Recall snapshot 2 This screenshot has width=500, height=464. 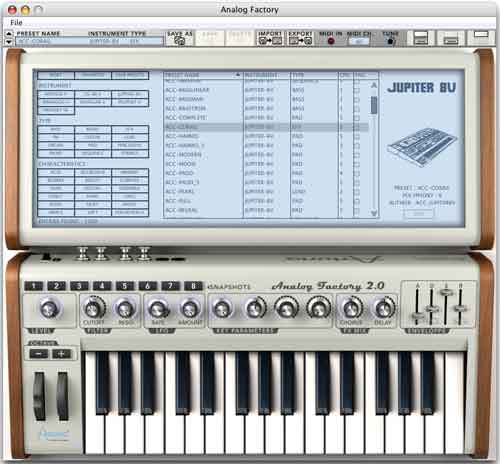(56, 286)
